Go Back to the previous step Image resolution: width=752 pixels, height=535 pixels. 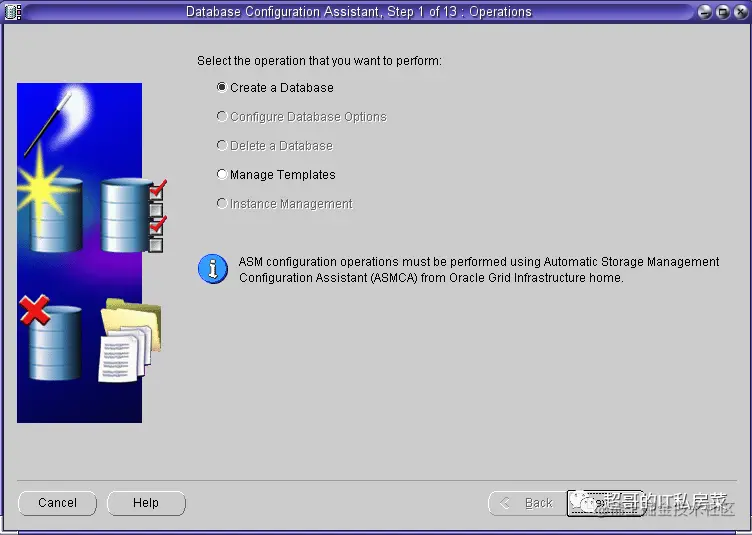[x=527, y=503]
